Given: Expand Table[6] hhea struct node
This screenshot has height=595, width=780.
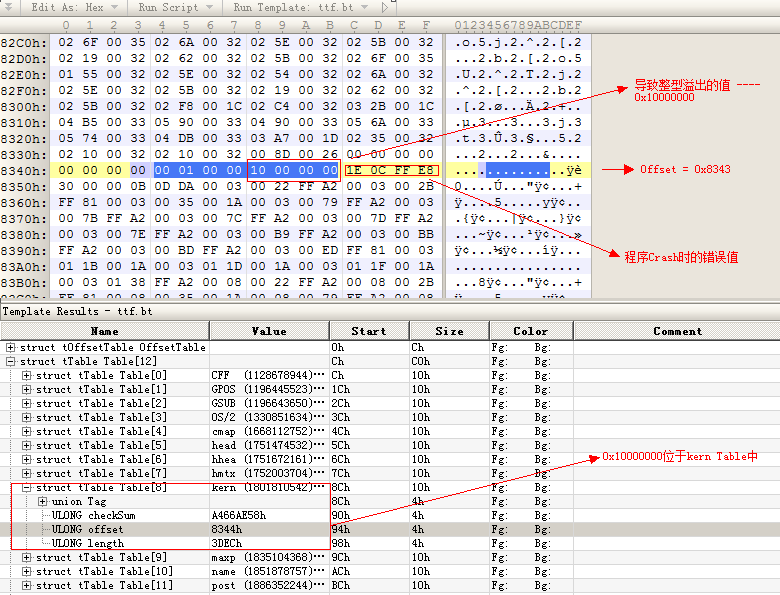Looking at the screenshot, I should (26, 459).
